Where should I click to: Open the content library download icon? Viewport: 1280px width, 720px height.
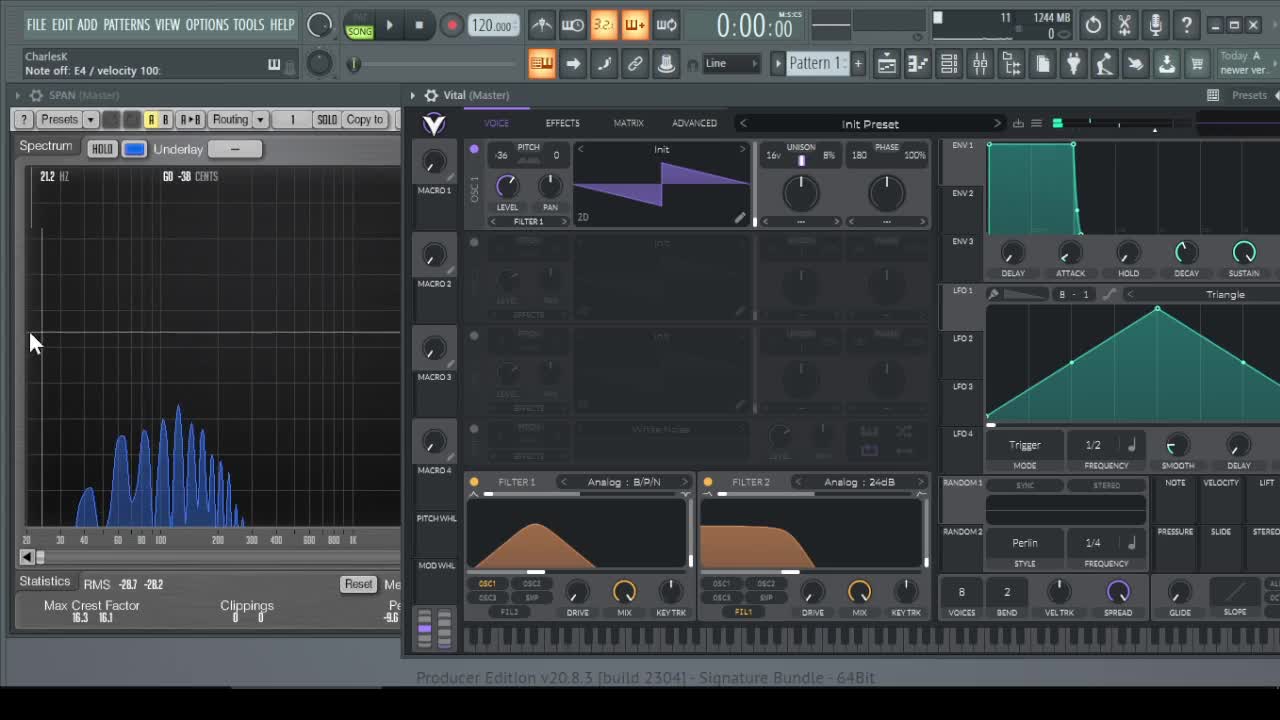(1166, 64)
